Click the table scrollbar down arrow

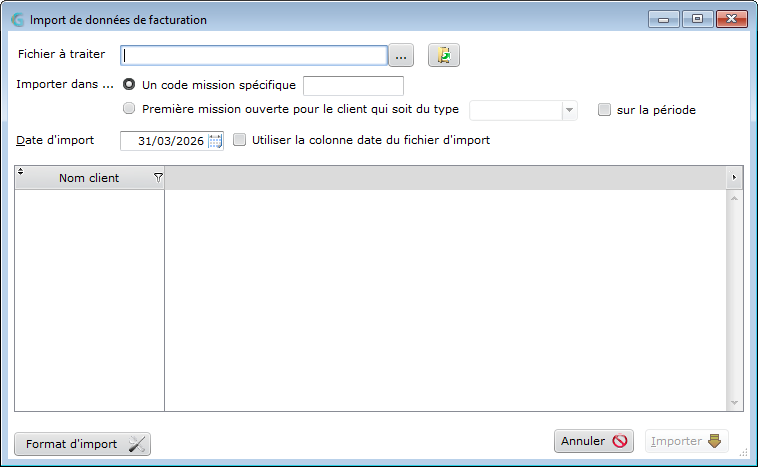pos(734,403)
